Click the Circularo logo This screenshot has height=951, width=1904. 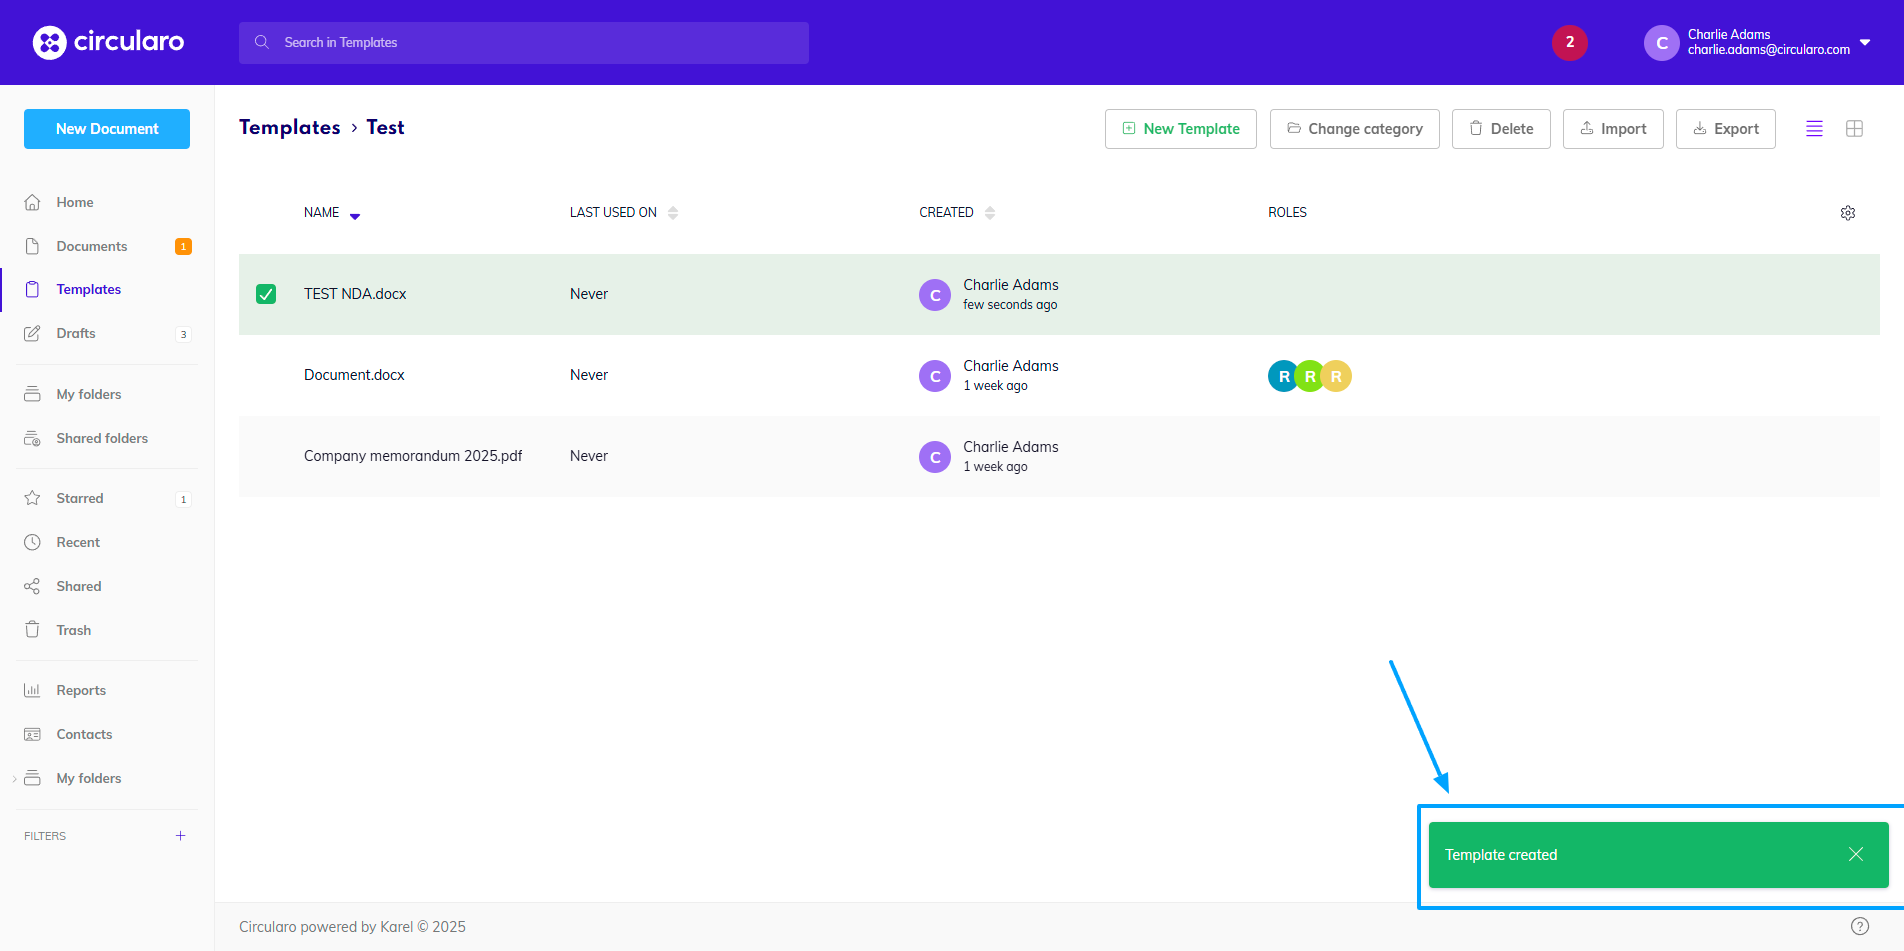click(108, 42)
